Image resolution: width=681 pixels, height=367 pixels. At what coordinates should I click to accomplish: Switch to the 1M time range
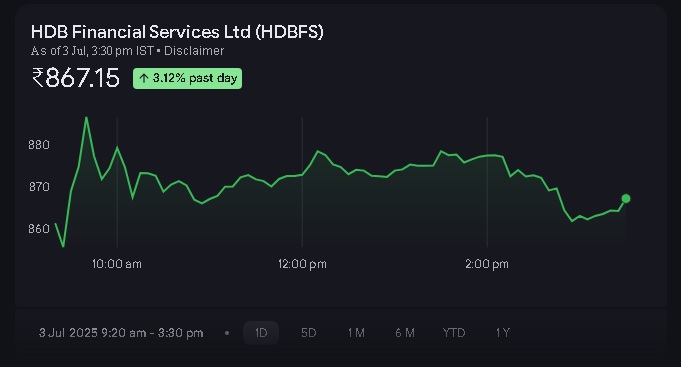click(356, 333)
